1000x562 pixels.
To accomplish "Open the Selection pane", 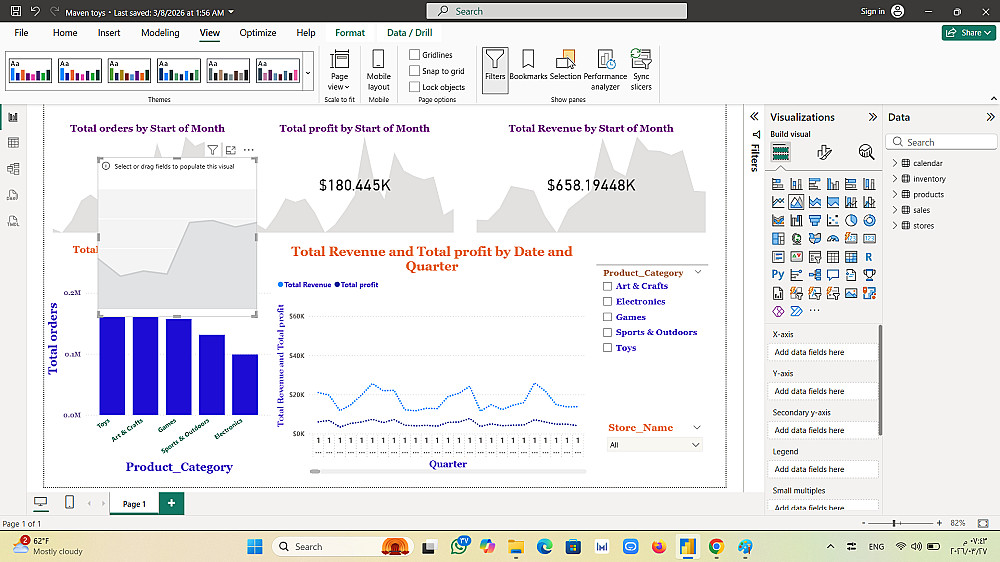I will [566, 65].
